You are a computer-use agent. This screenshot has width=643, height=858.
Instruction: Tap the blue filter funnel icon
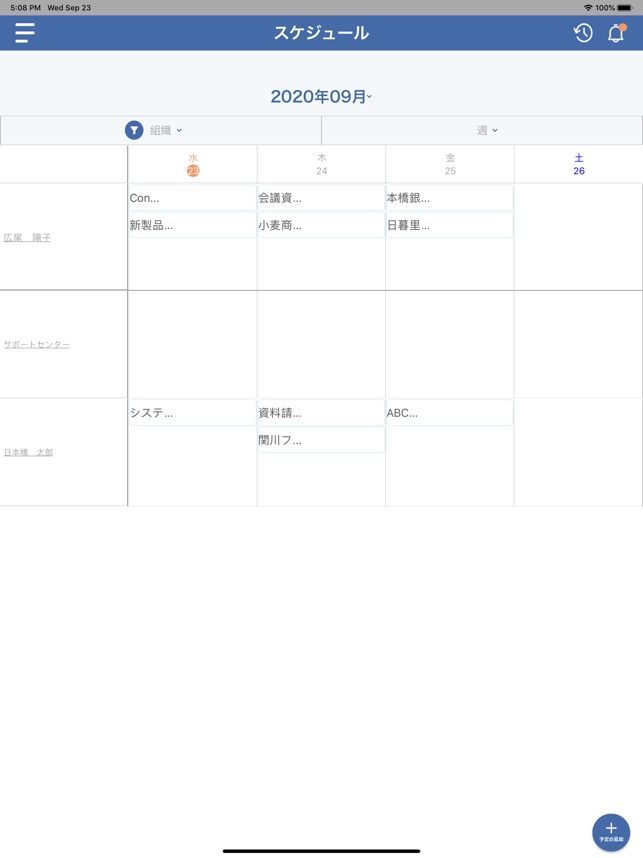134,130
